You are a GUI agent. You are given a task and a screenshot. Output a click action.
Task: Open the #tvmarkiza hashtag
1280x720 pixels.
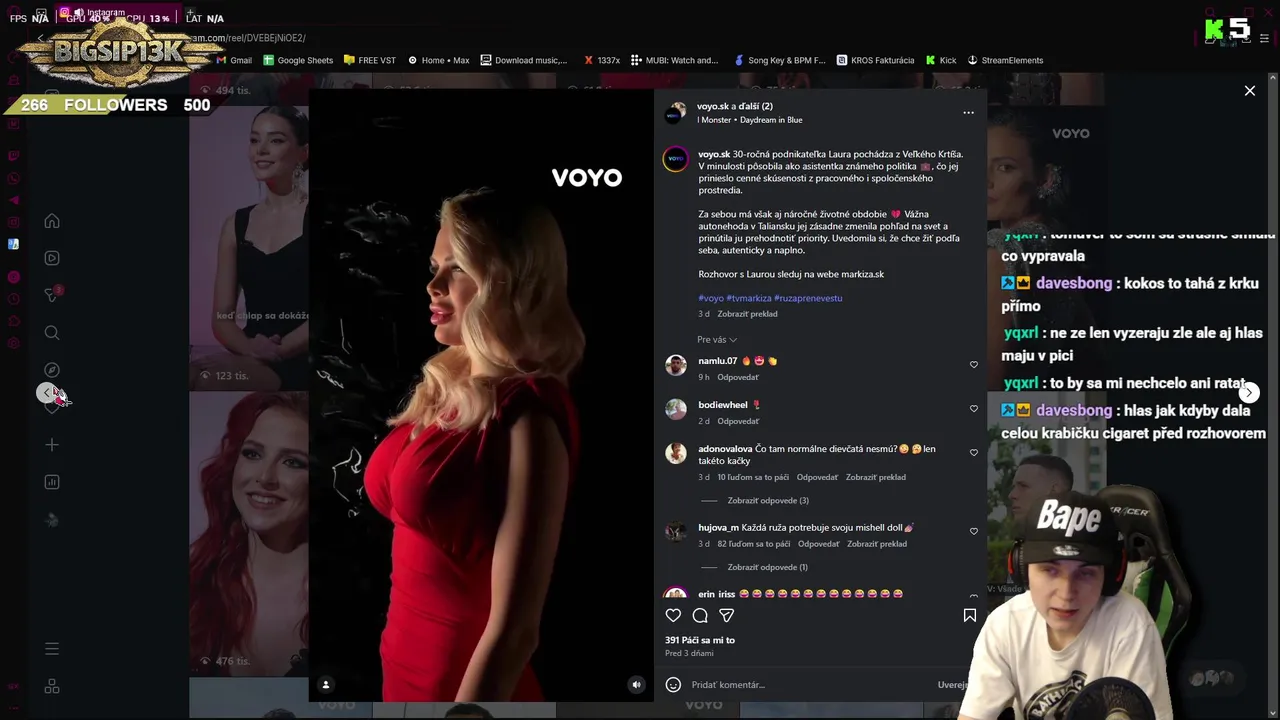(749, 298)
